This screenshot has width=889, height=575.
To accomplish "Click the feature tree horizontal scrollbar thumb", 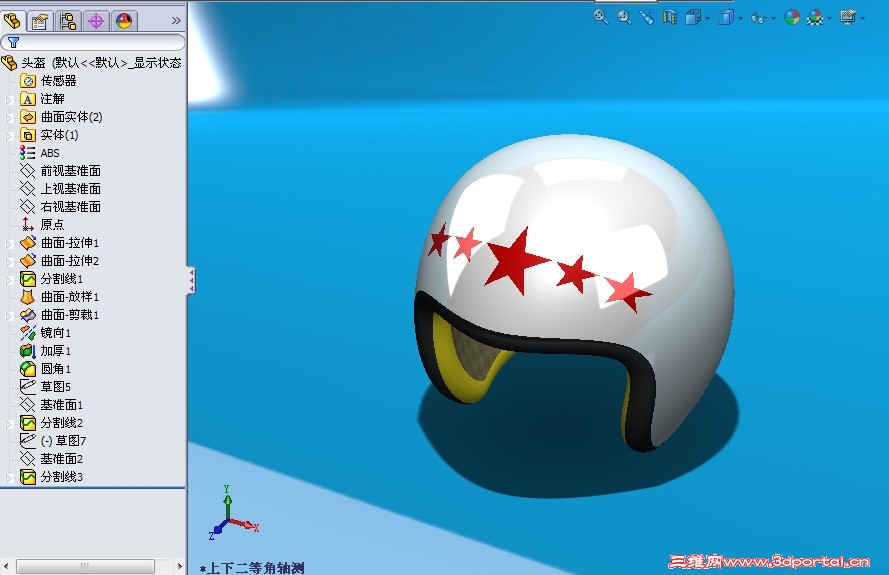I will pyautogui.click(x=86, y=566).
